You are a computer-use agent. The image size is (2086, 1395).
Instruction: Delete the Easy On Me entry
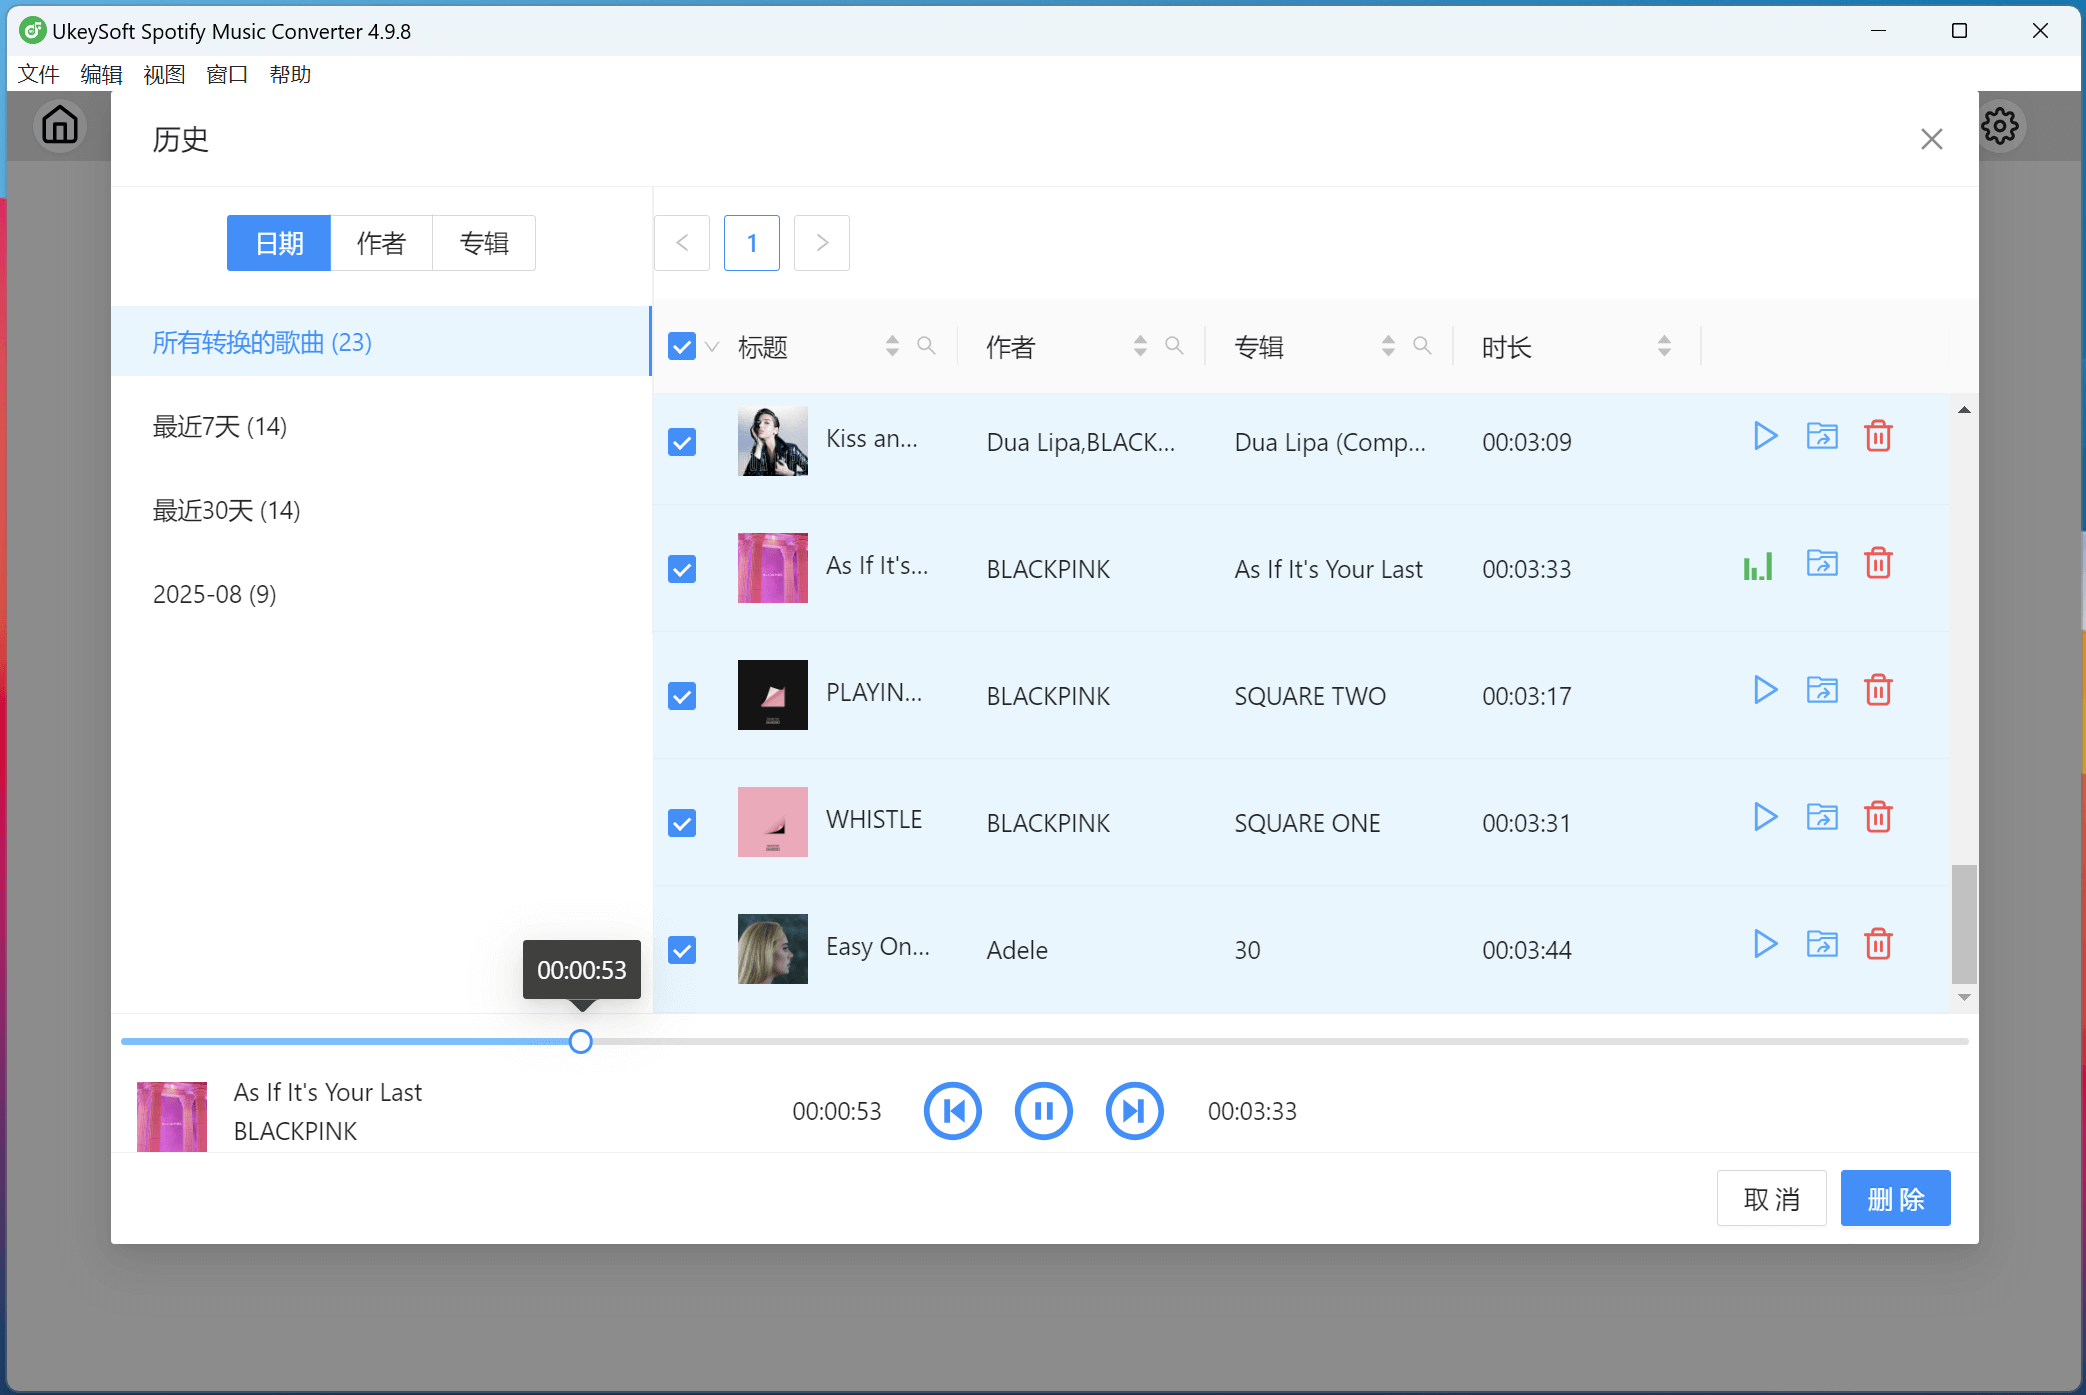tap(1877, 945)
